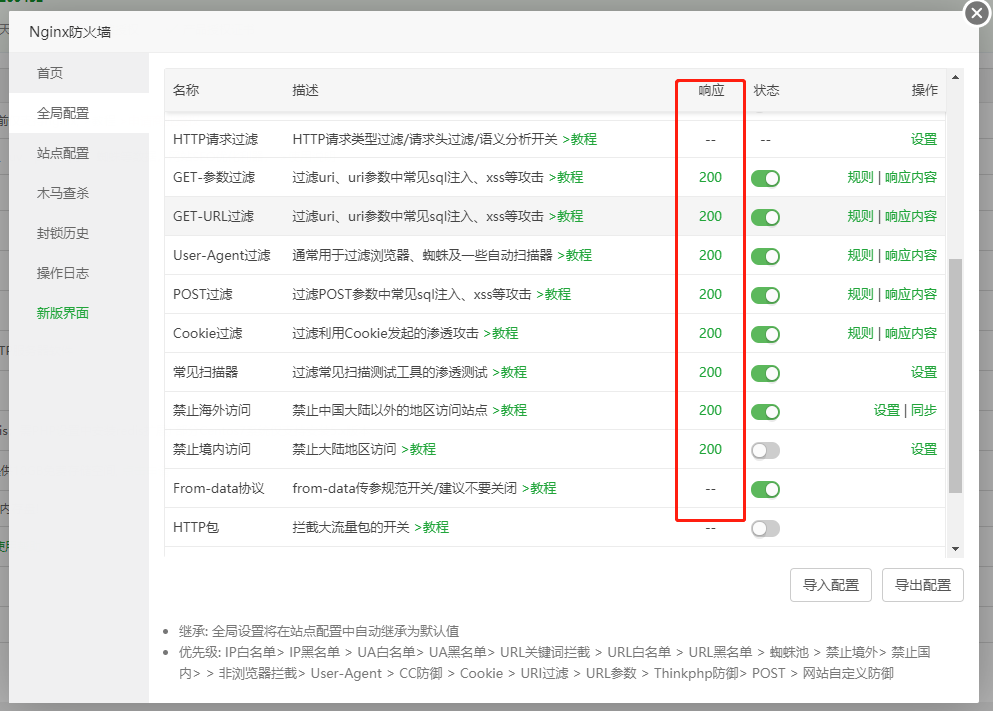Toggle the POST过滤 switch

[x=765, y=295]
